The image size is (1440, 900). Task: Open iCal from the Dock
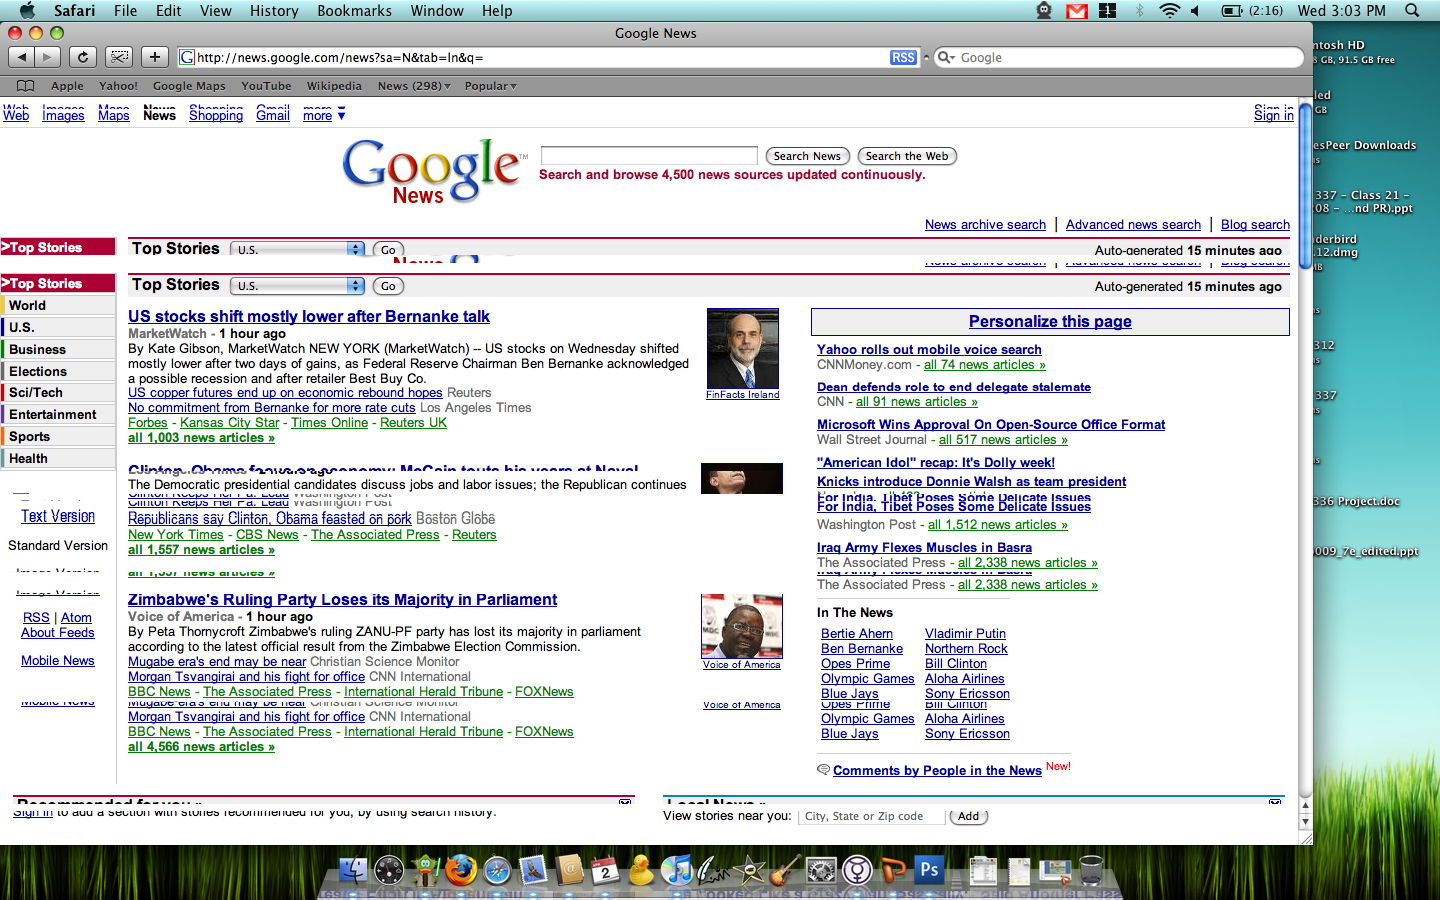pyautogui.click(x=605, y=871)
